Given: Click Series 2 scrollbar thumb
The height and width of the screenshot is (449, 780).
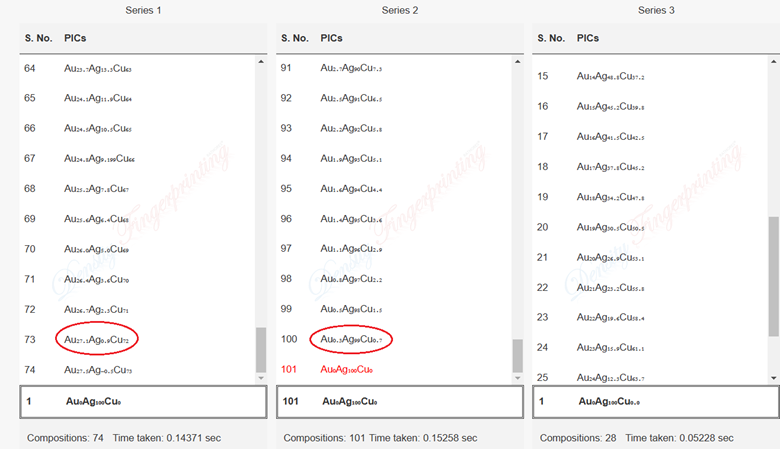Looking at the screenshot, I should 517,355.
